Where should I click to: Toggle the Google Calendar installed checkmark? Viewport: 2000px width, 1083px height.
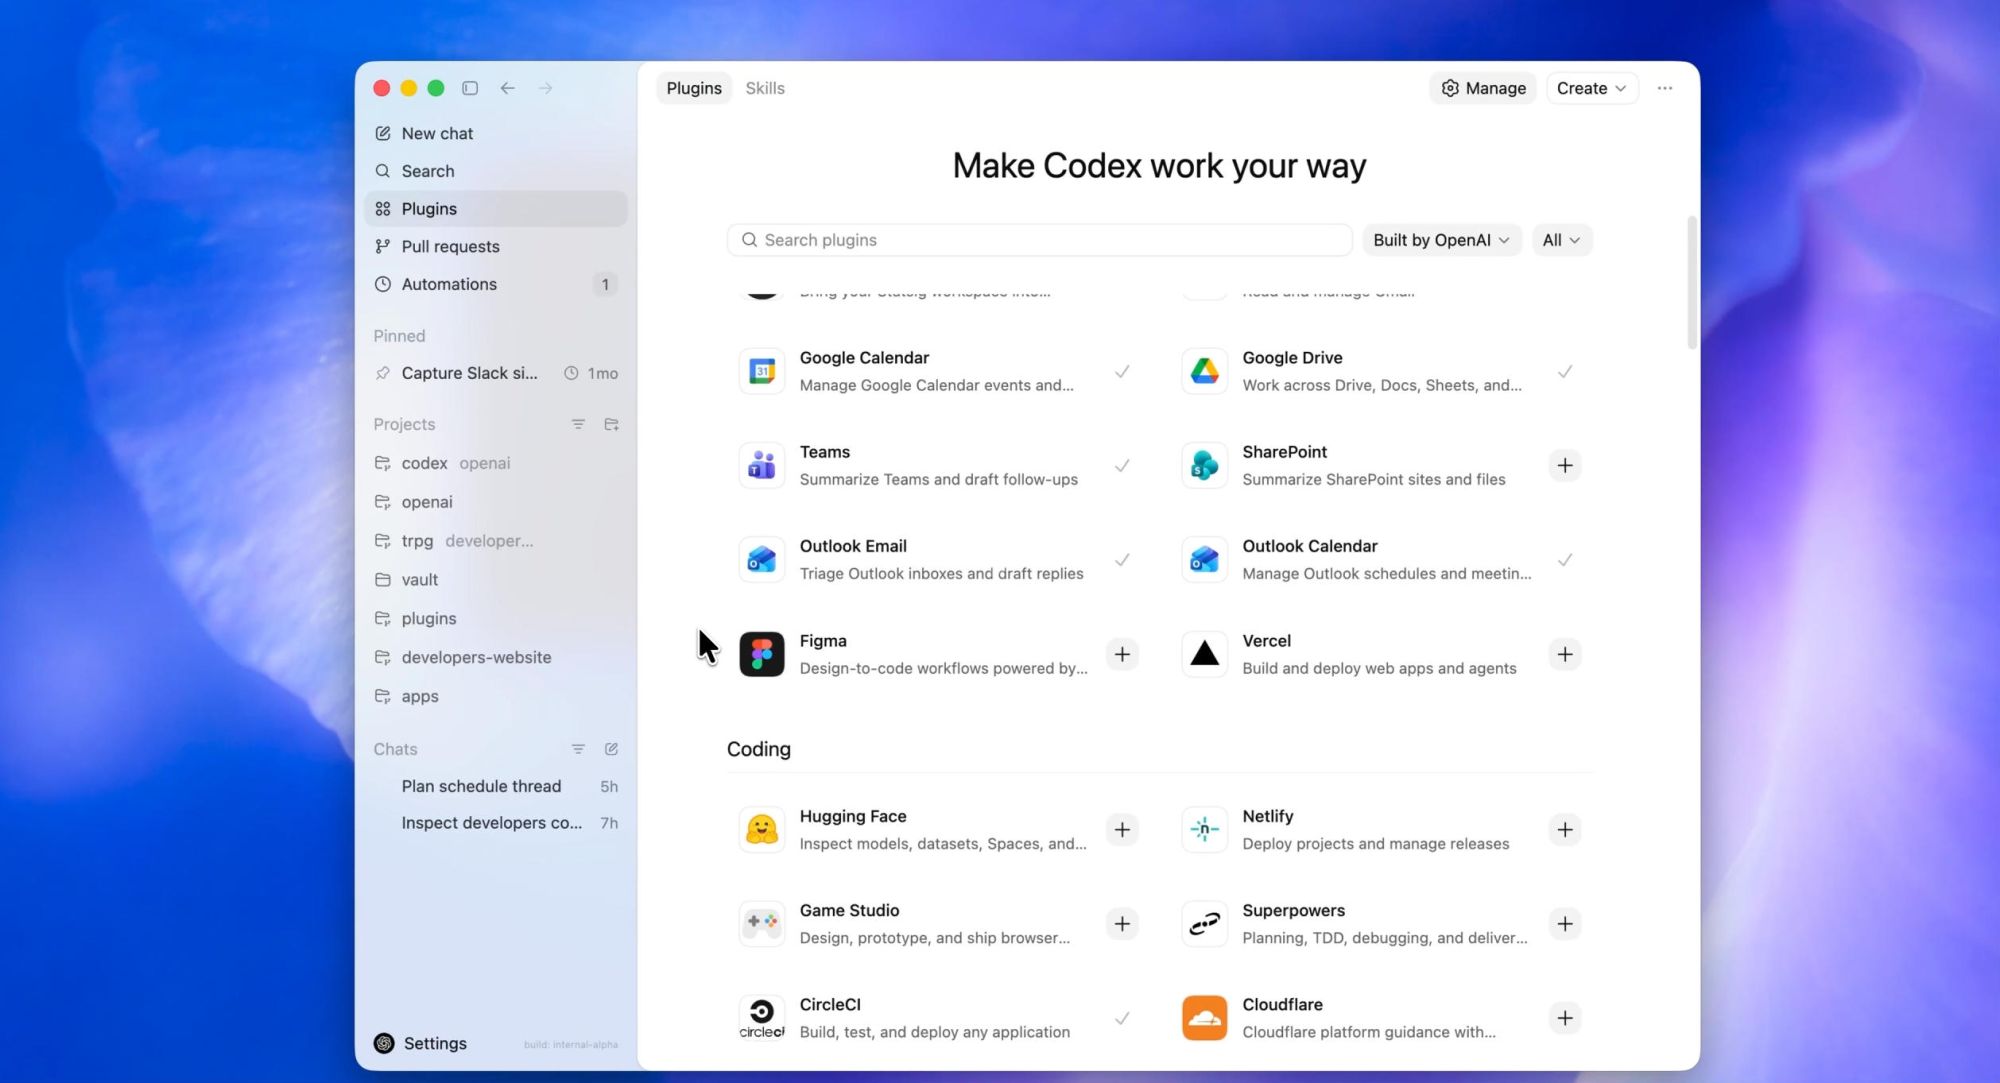tap(1122, 371)
